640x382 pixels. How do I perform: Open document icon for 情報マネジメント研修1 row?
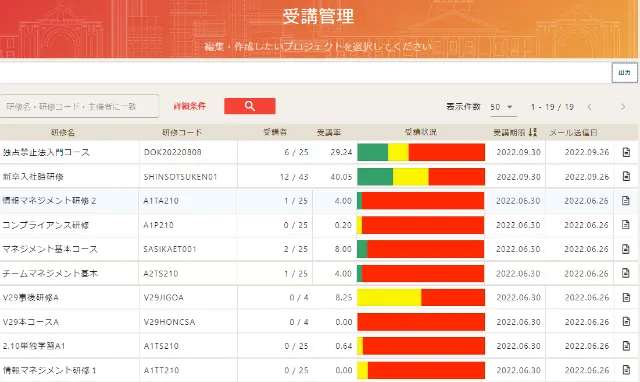point(626,370)
